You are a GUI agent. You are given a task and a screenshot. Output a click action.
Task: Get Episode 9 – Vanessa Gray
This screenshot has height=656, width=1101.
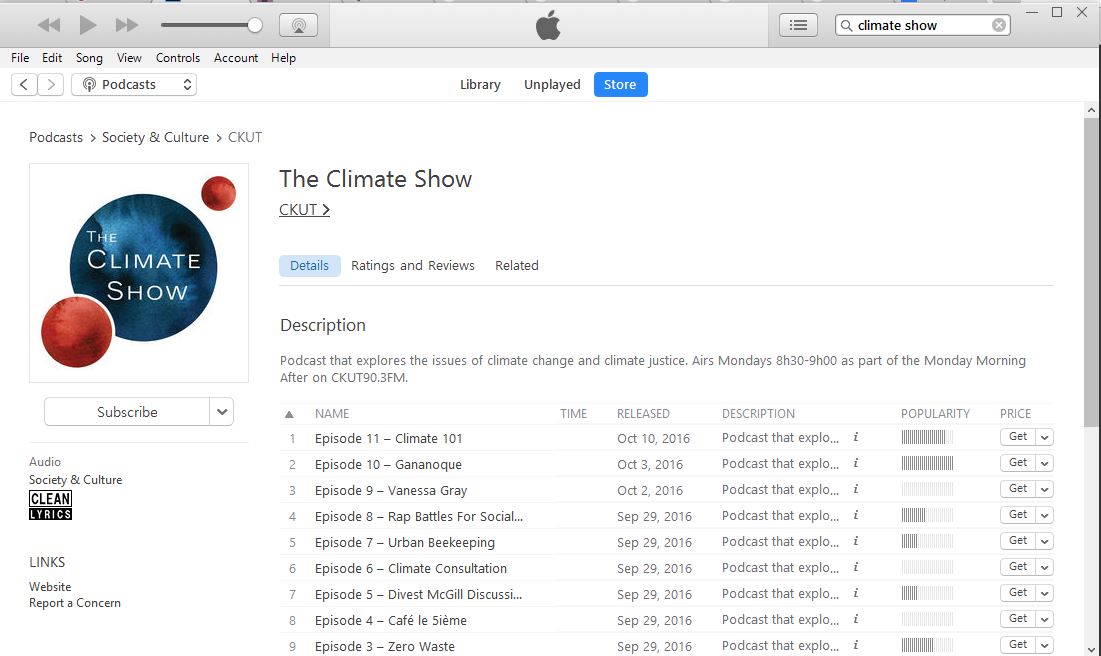pos(1017,489)
